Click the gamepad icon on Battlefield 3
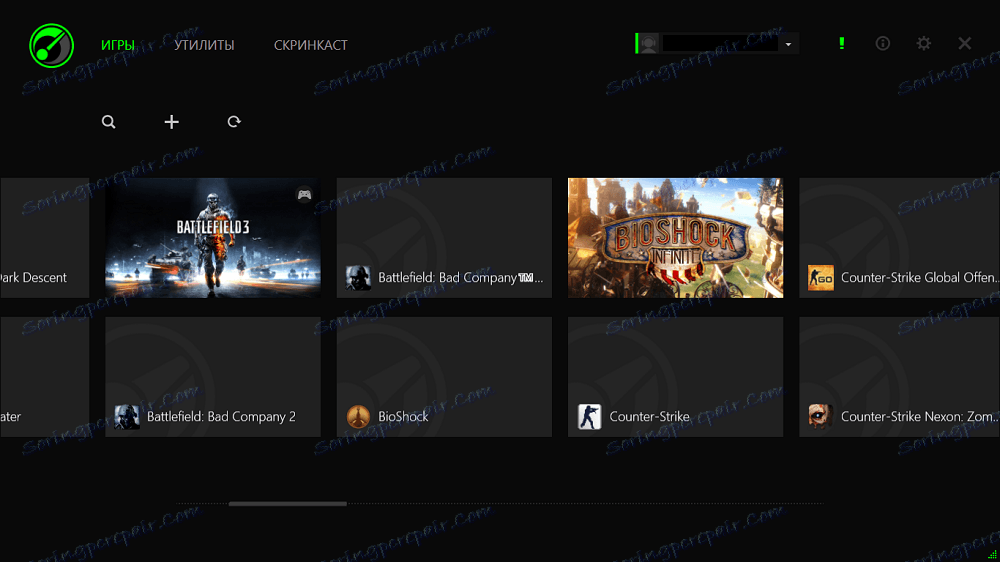The height and width of the screenshot is (562, 1000). [x=304, y=195]
